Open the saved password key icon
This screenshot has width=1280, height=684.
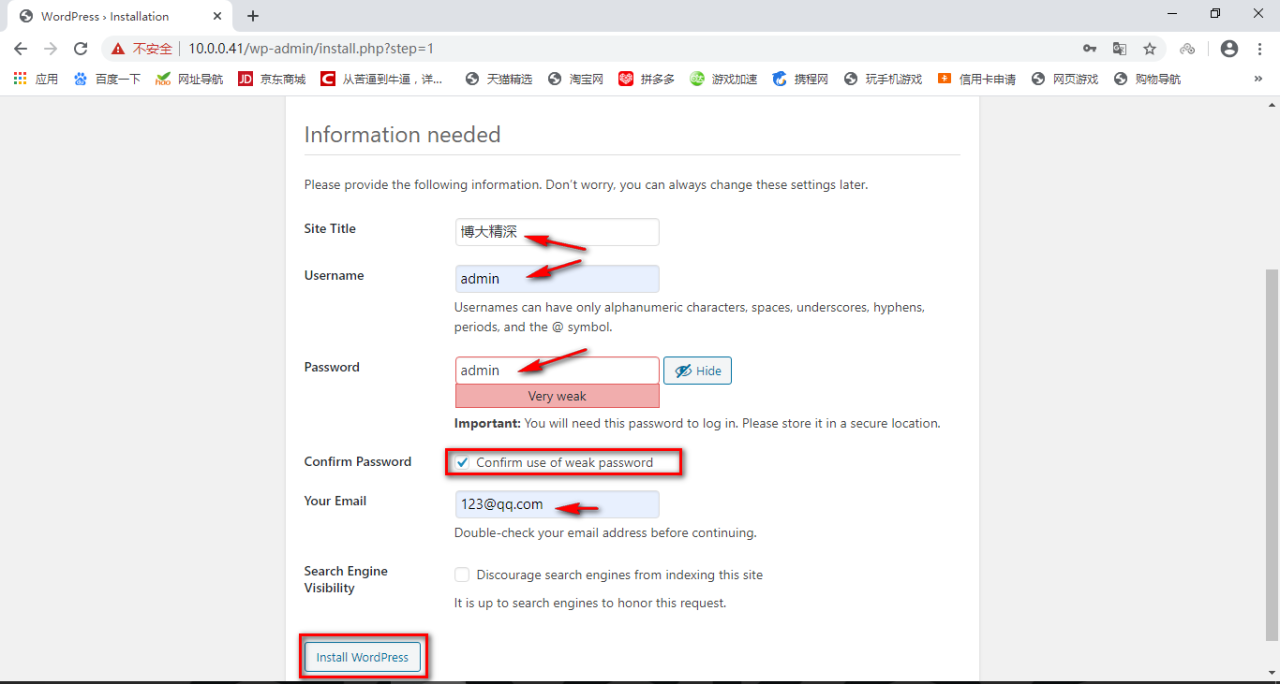1090,48
